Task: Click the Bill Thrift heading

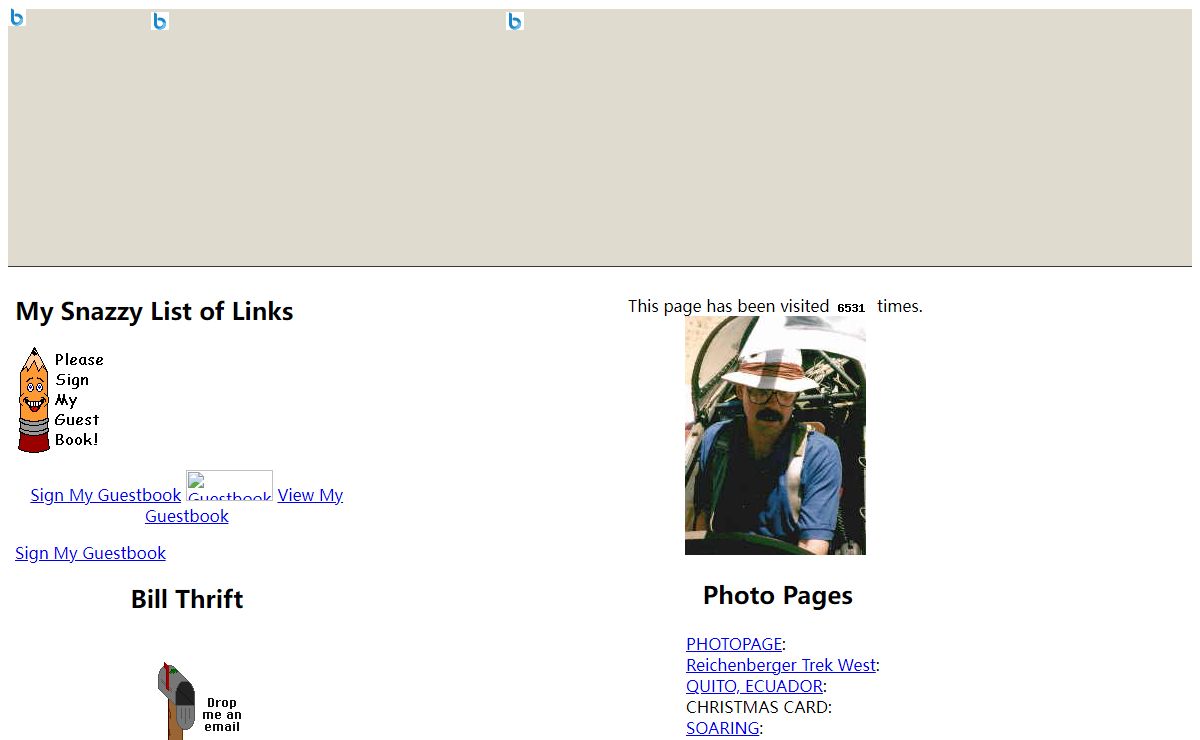Action: [x=187, y=599]
